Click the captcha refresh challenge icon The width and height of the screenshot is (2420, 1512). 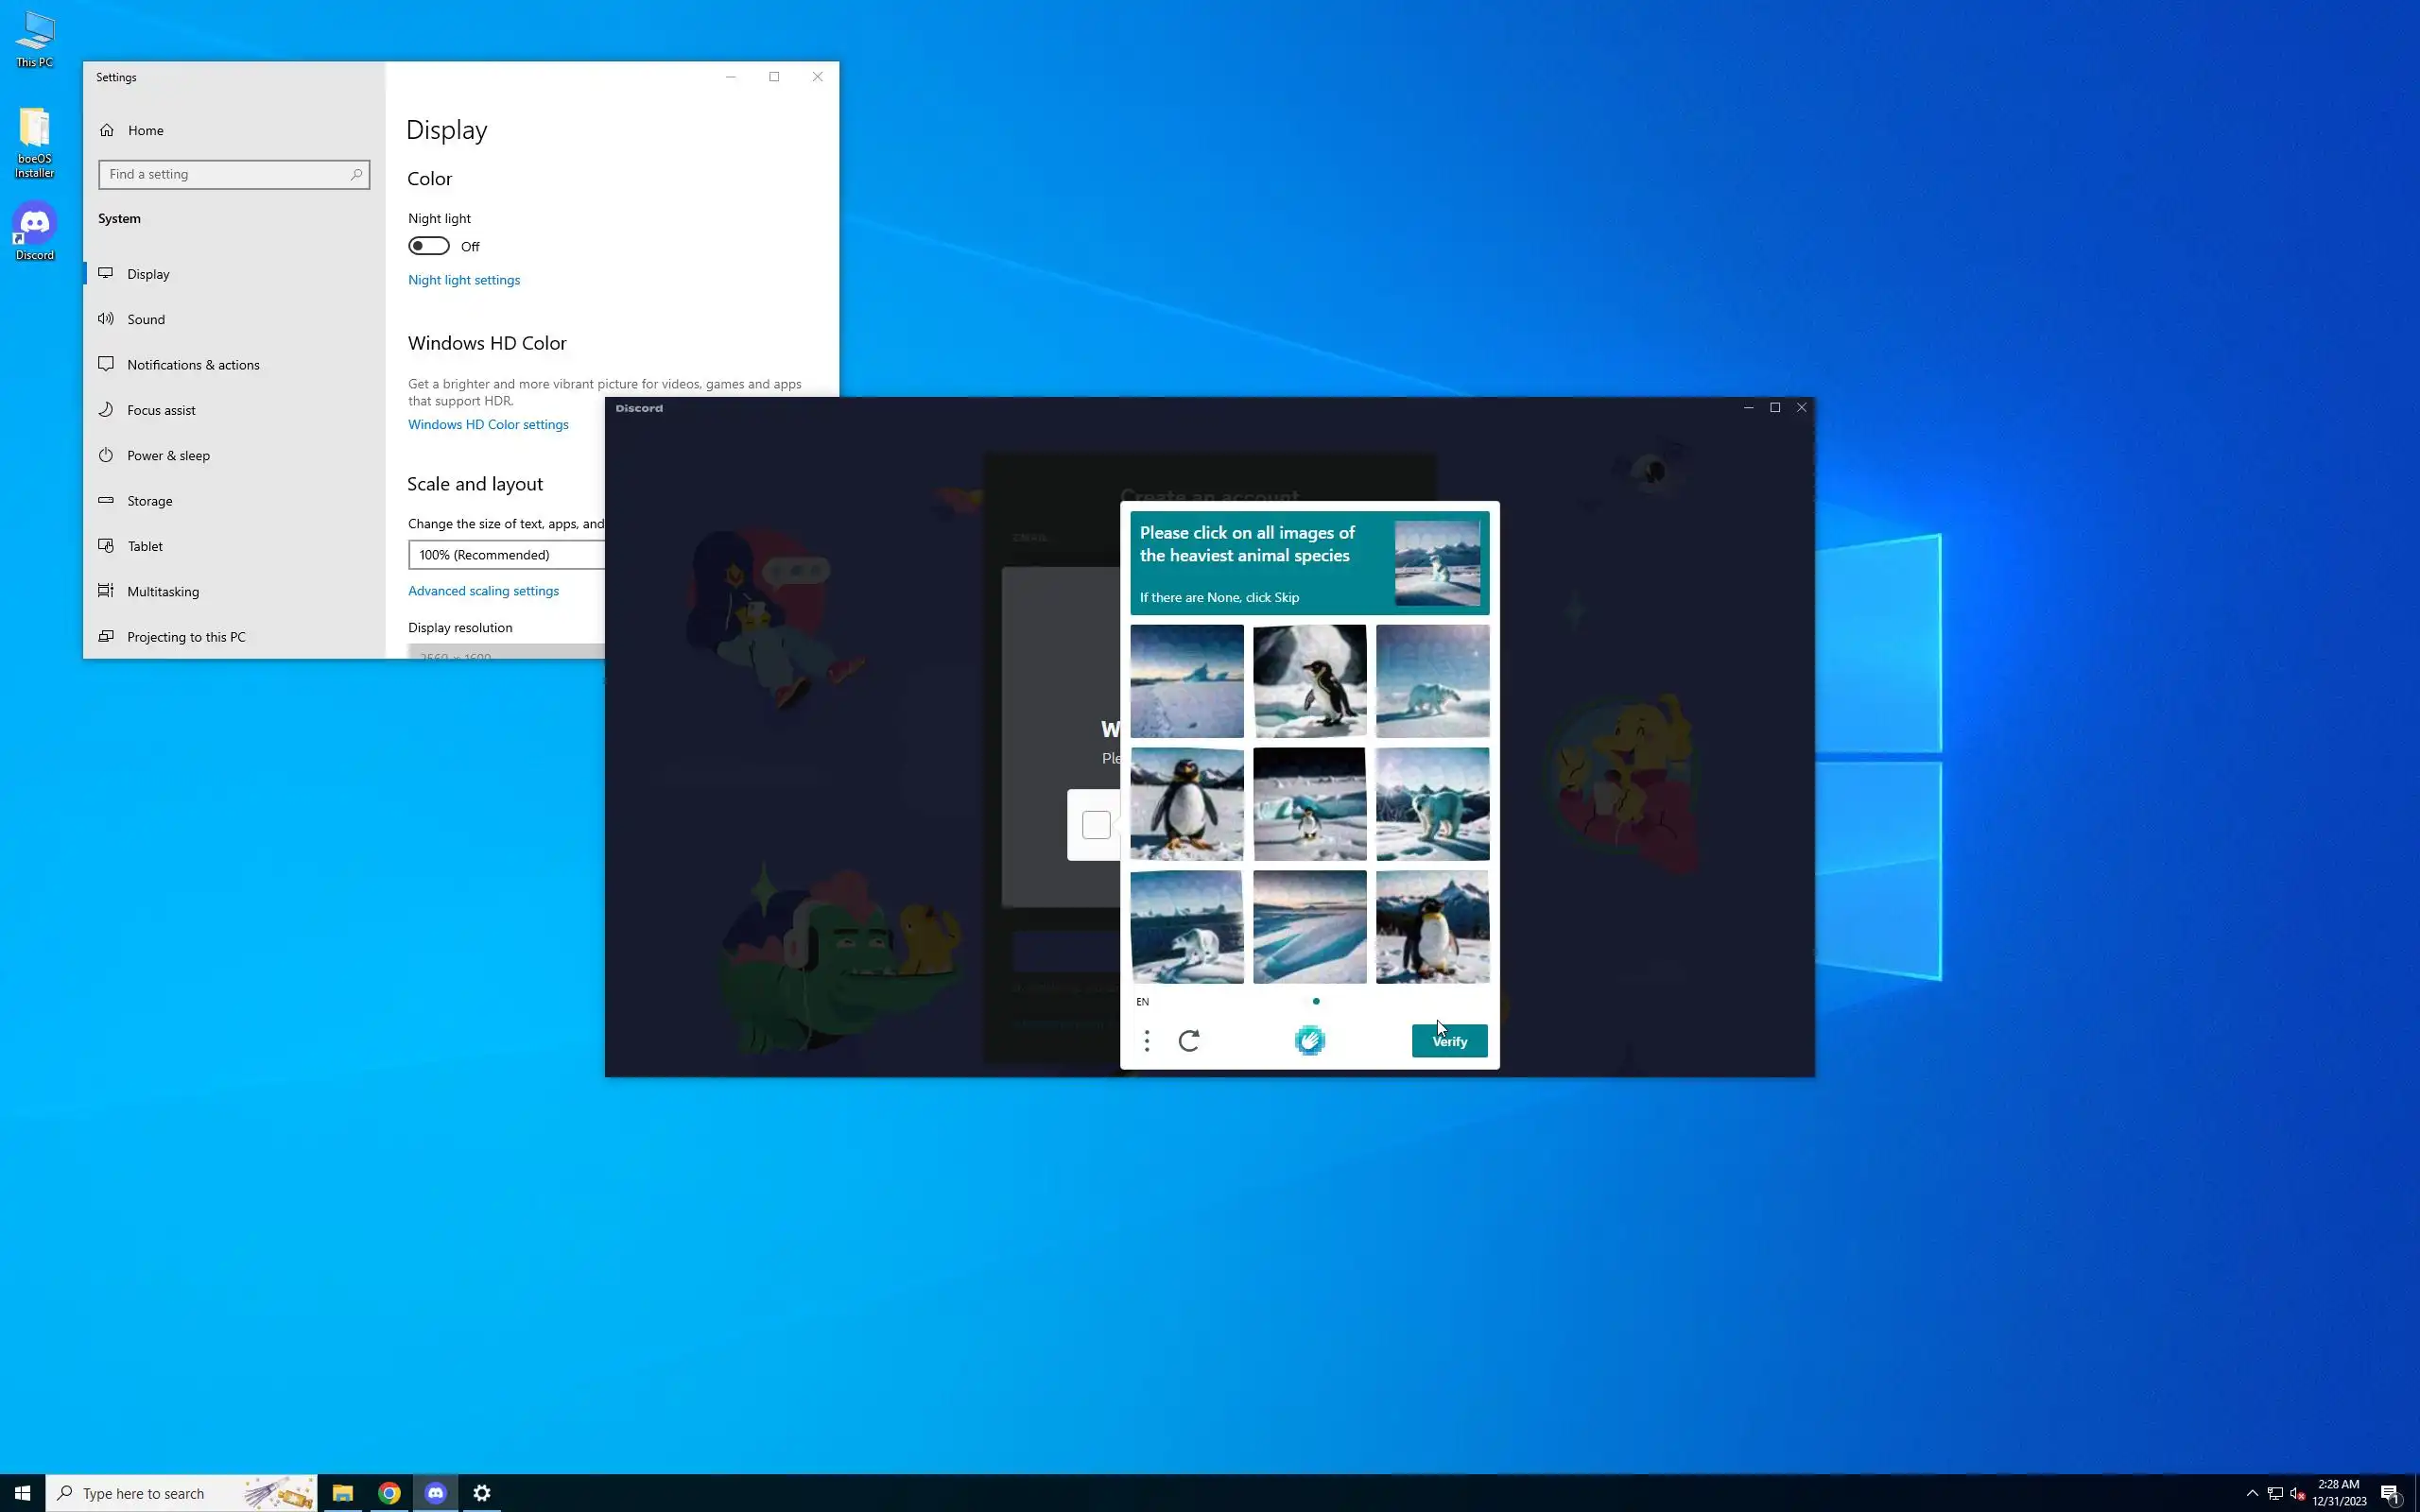point(1189,1041)
